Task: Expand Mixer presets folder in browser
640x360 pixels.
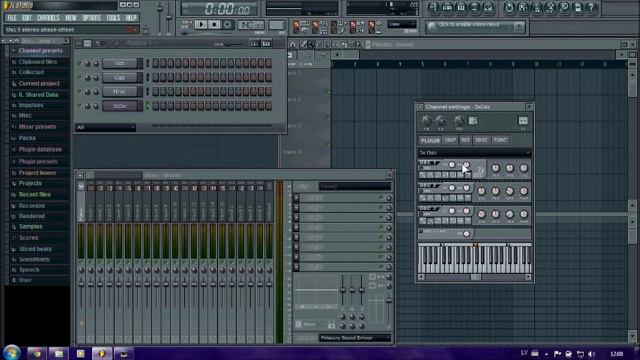Action: point(37,127)
